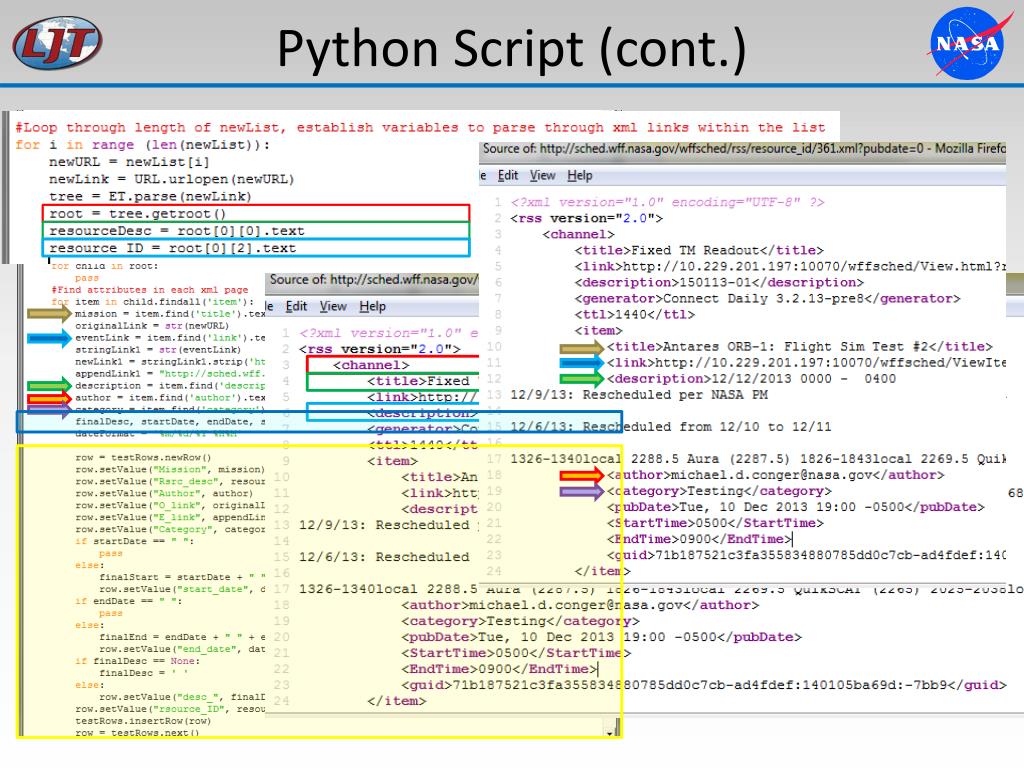
Task: Open the Help menu in the lower-left source window
Action: [x=372, y=306]
